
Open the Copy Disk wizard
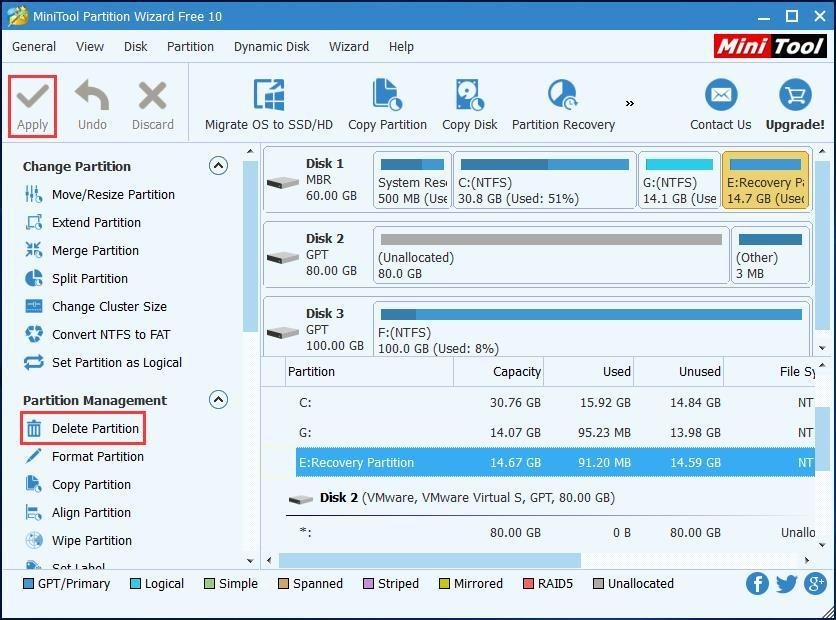[469, 105]
